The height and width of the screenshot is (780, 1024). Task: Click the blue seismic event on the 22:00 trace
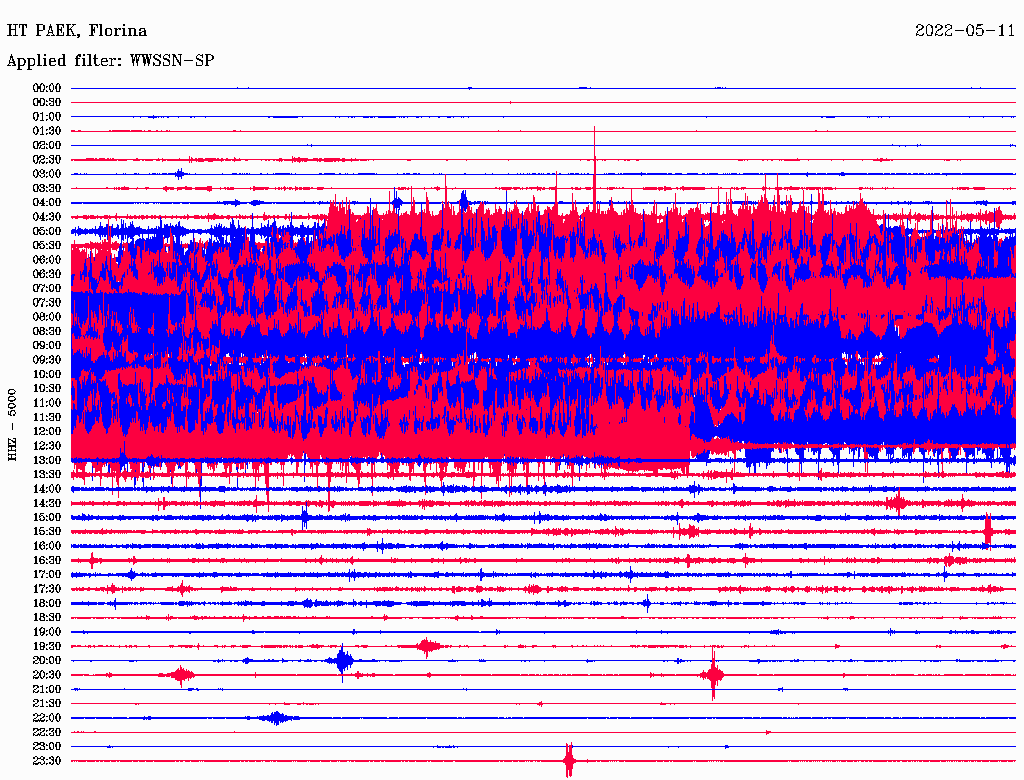tap(276, 718)
